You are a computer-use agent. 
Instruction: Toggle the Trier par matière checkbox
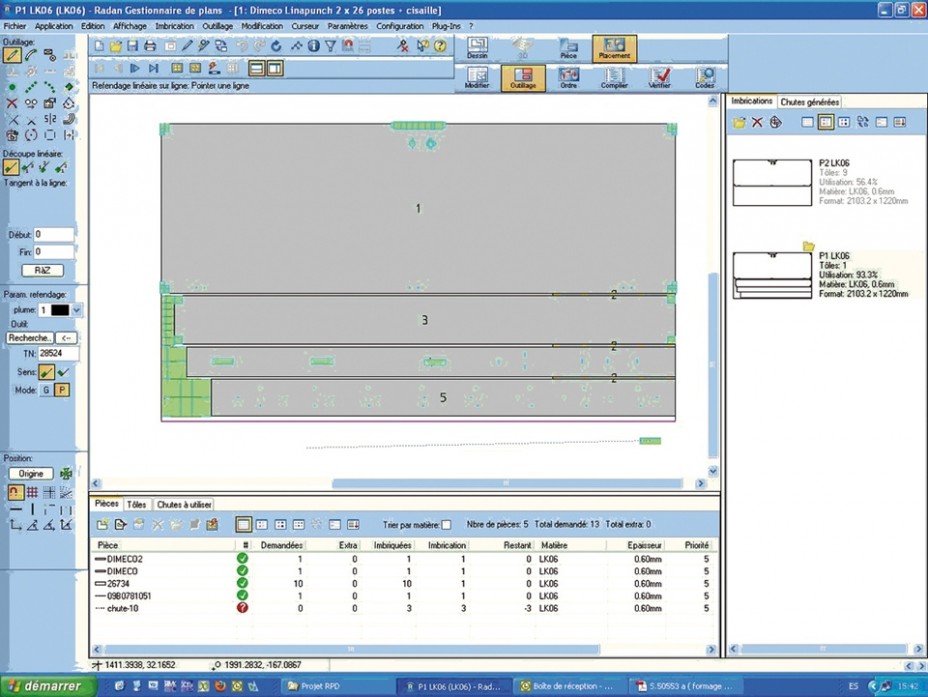[x=446, y=525]
